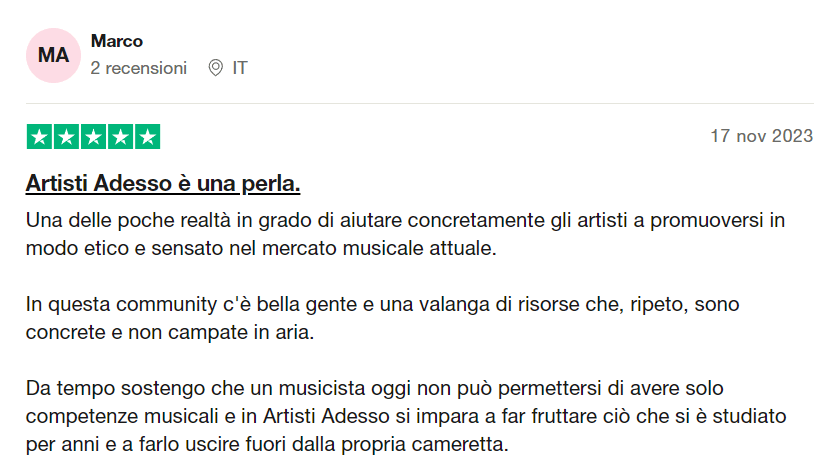Click the location pin icon
Screen dimensions: 836x466
[215, 68]
